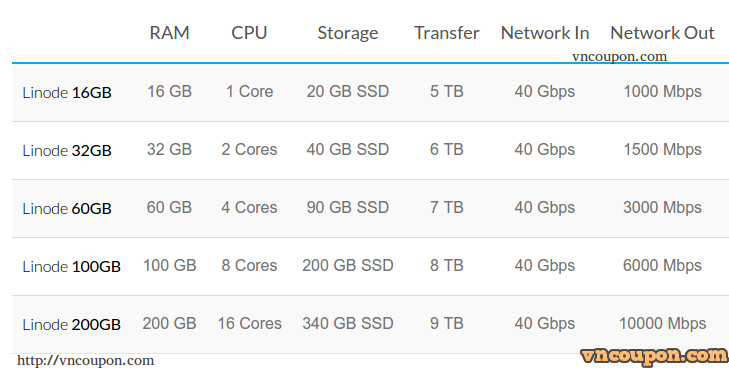This screenshot has height=368, width=729.
Task: Select the 340 GB SSD storage cell
Action: point(348,323)
